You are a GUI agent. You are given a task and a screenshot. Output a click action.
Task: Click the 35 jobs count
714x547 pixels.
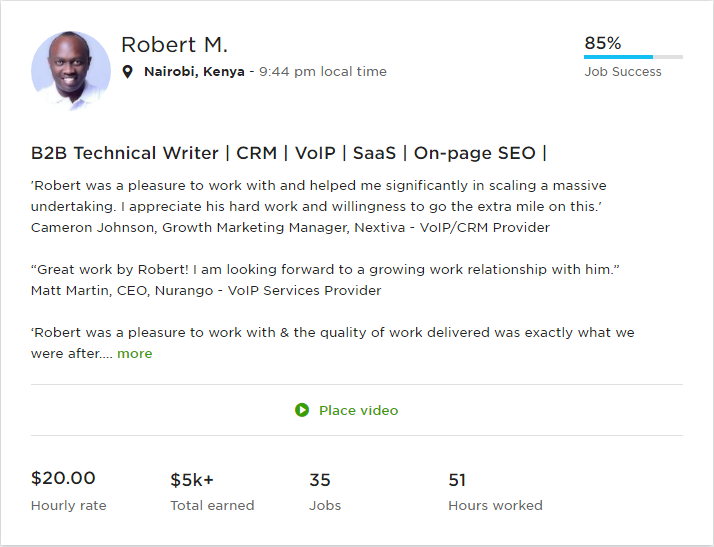tap(320, 480)
